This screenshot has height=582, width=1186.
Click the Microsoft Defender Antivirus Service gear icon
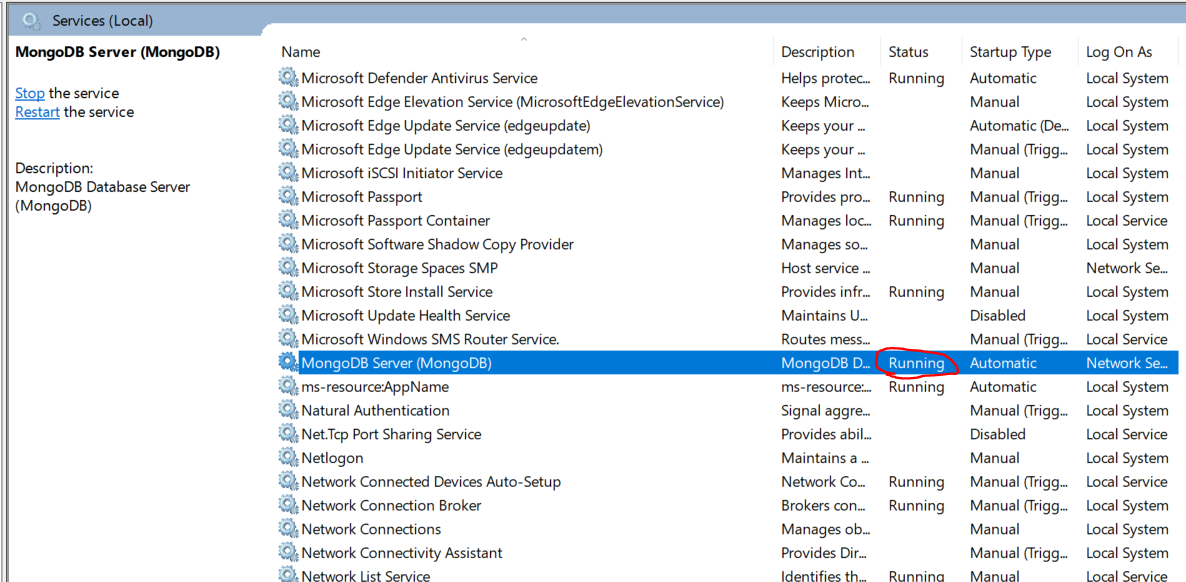tap(288, 78)
